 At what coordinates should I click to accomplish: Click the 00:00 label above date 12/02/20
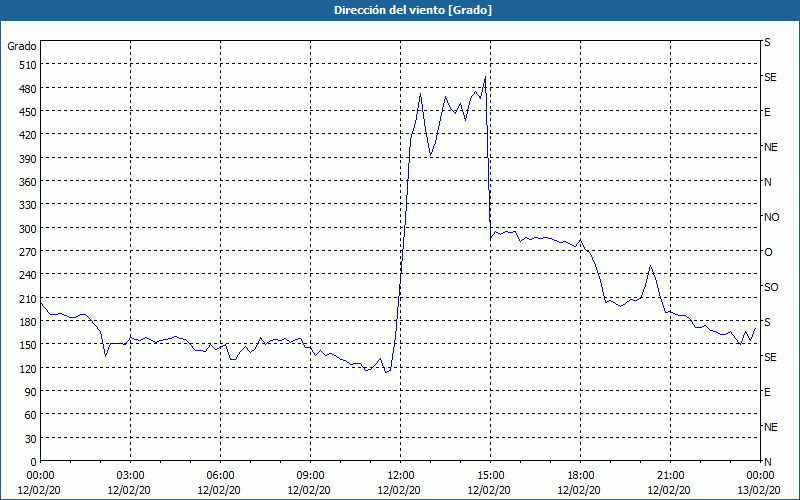(x=40, y=476)
